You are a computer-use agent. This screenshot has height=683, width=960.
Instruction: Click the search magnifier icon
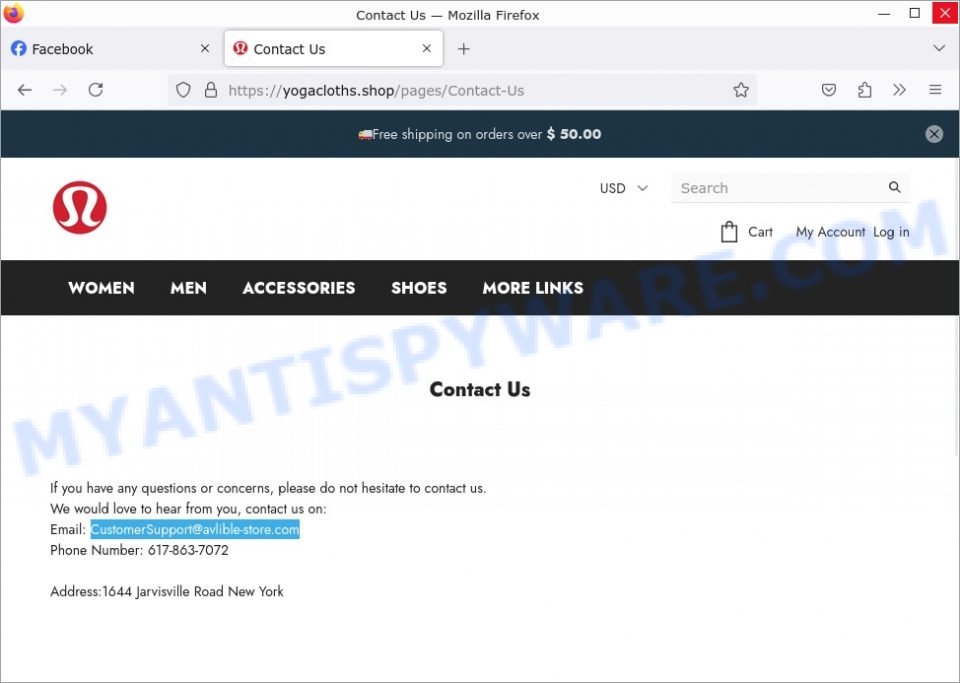coord(894,187)
